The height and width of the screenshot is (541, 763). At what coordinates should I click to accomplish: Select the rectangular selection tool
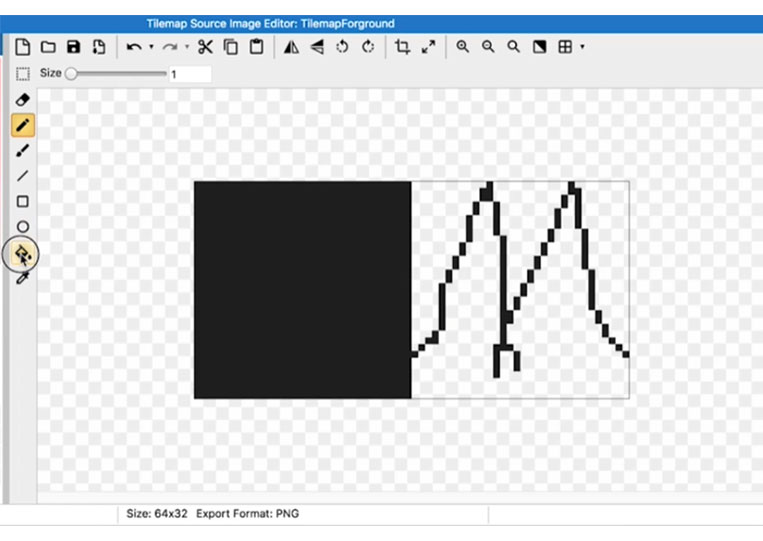point(23,74)
